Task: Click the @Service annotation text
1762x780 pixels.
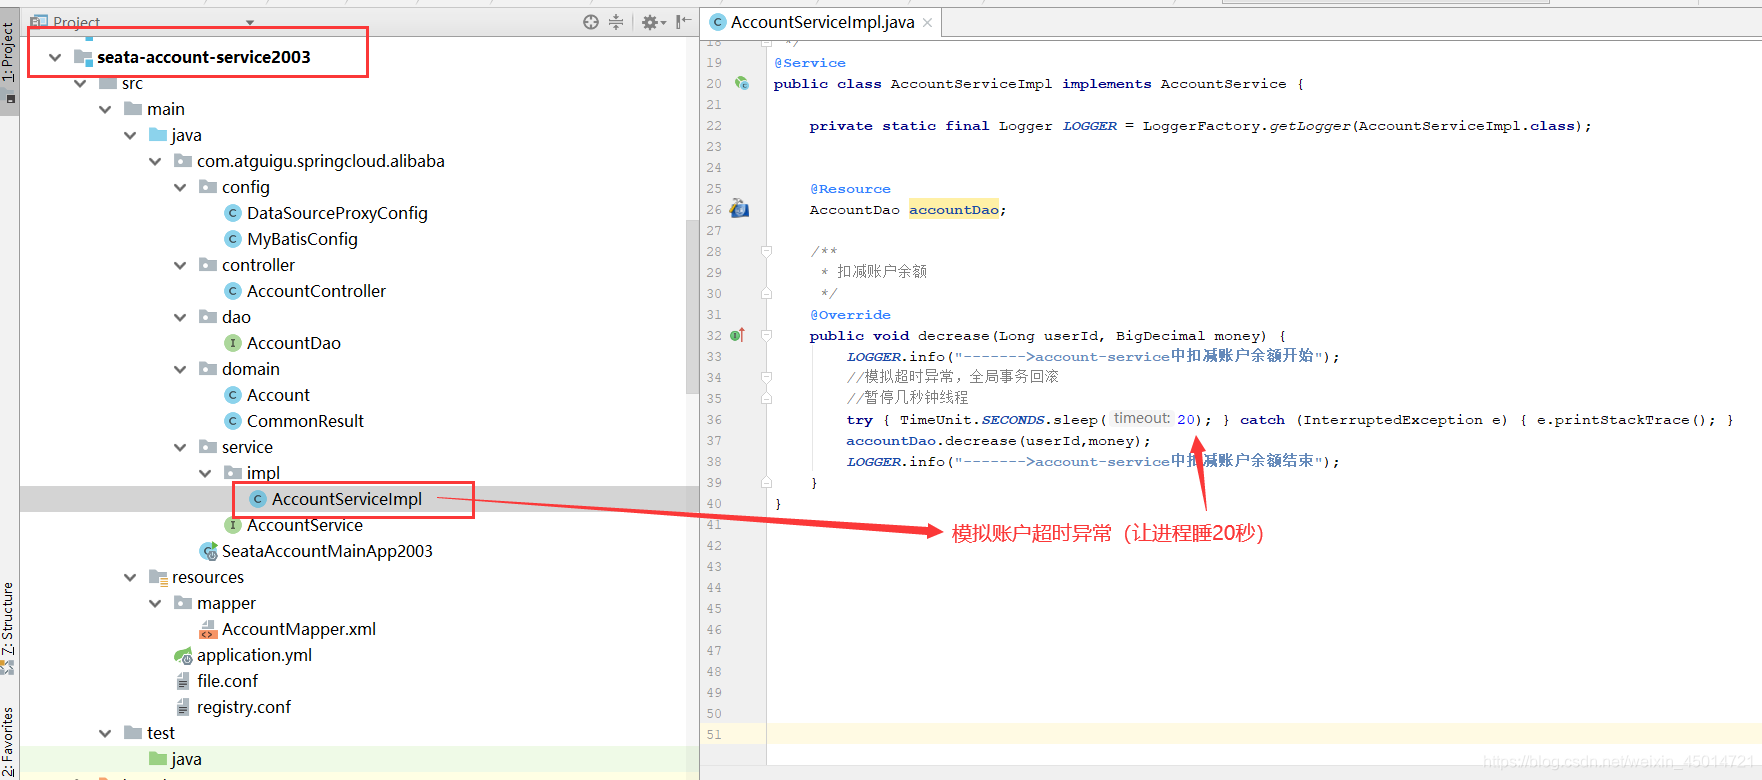Action: pyautogui.click(x=810, y=63)
